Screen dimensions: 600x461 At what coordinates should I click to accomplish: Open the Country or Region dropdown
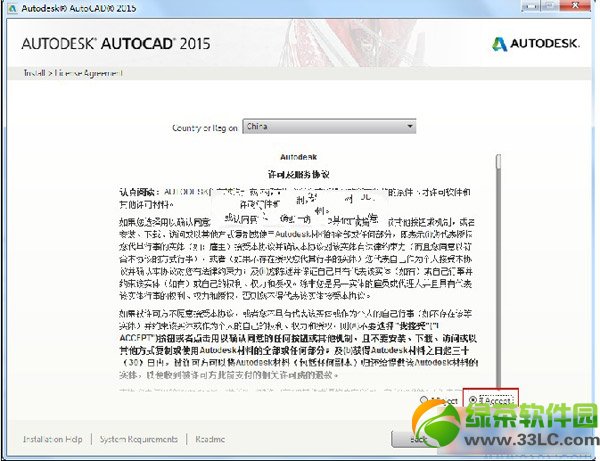coord(329,127)
